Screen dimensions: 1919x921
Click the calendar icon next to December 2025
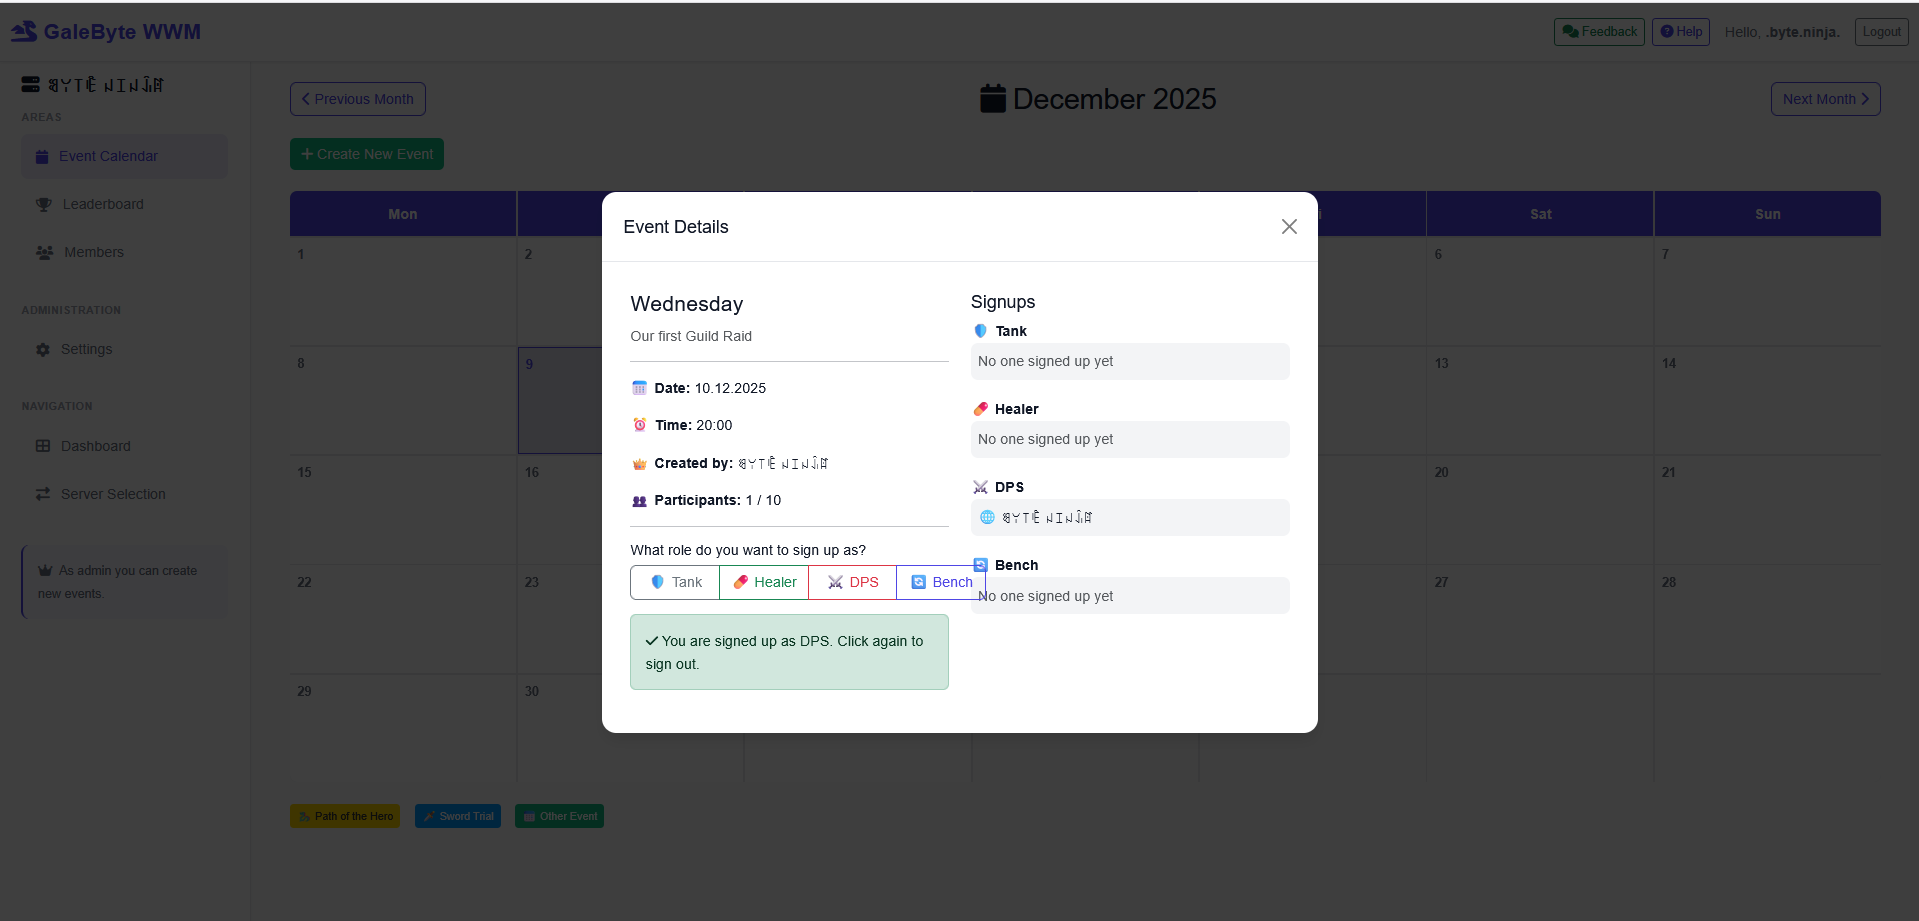(x=993, y=99)
